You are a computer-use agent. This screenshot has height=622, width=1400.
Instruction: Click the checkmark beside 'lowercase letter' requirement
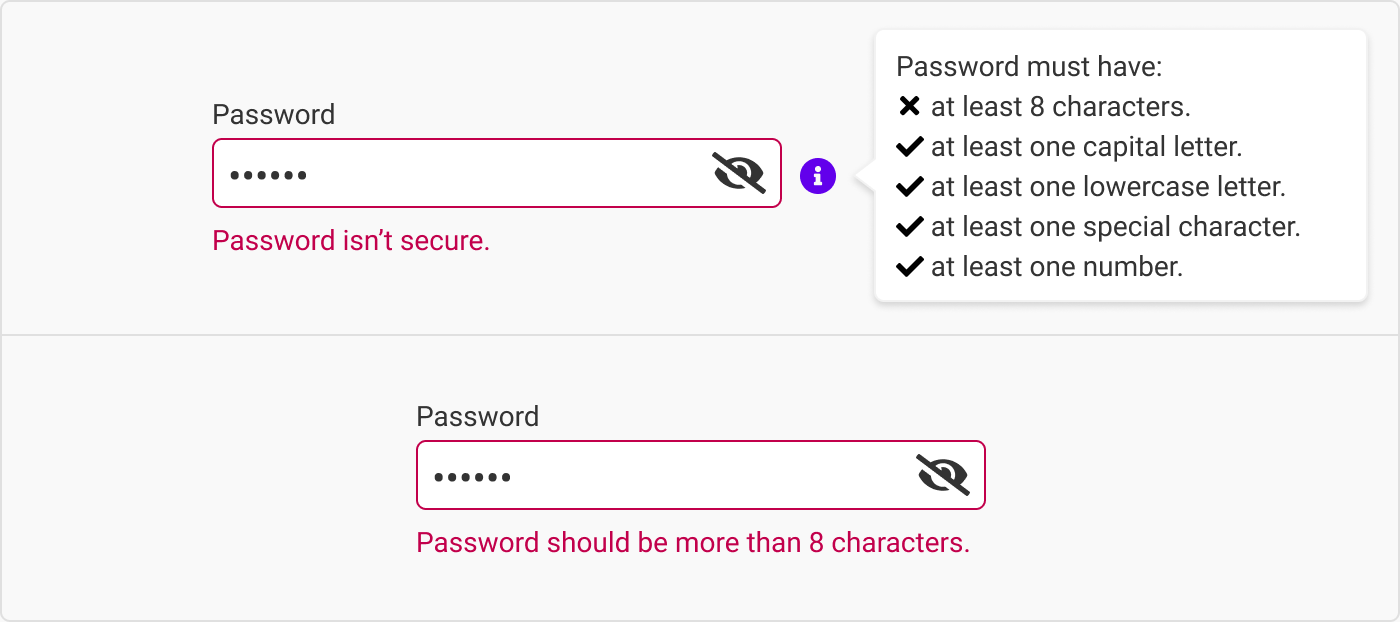[908, 186]
